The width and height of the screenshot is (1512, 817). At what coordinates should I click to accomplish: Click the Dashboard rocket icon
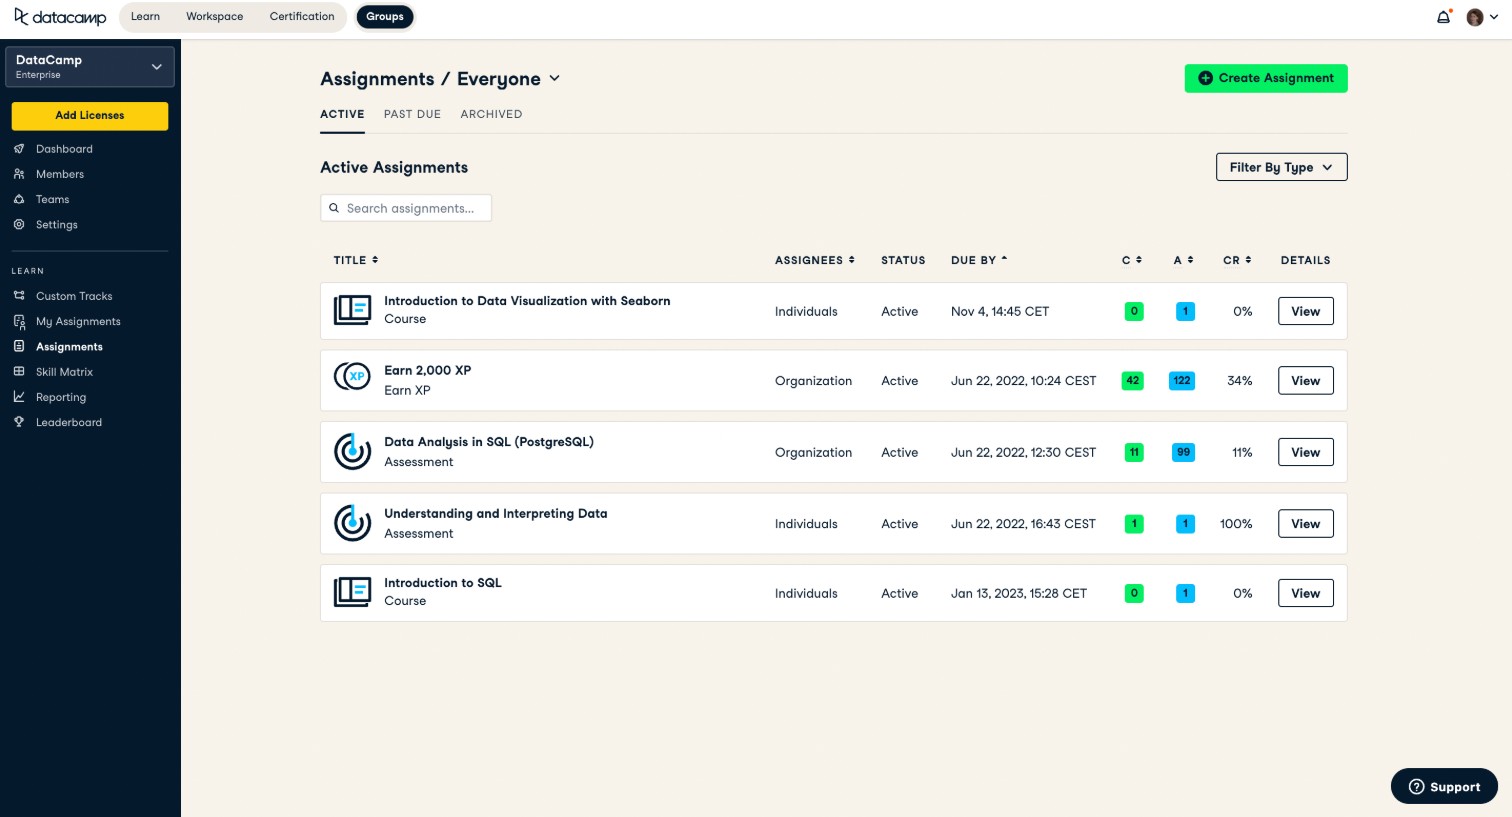19,149
